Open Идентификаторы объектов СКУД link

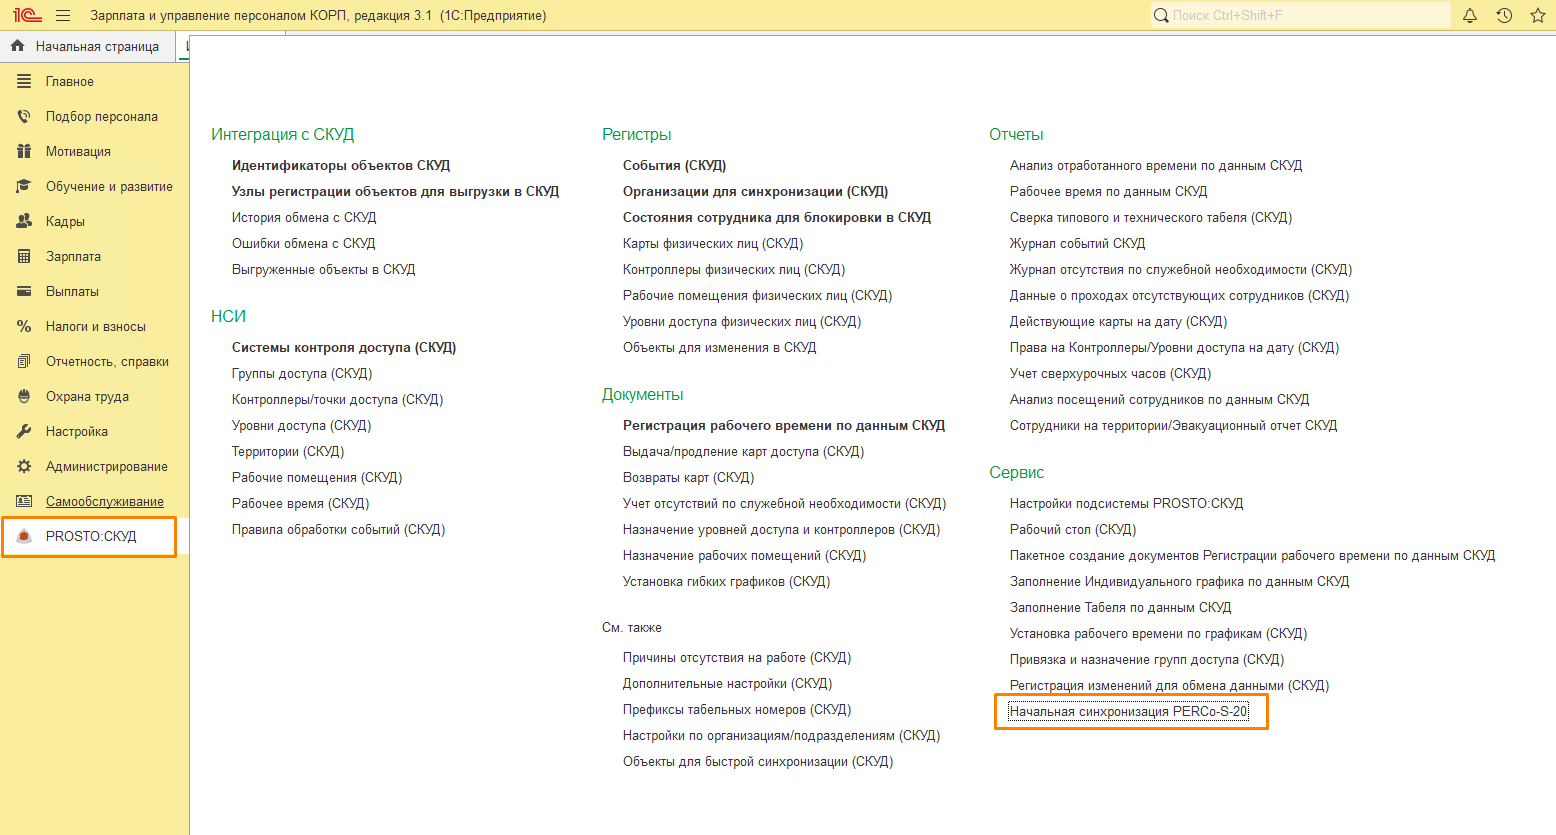tap(340, 166)
